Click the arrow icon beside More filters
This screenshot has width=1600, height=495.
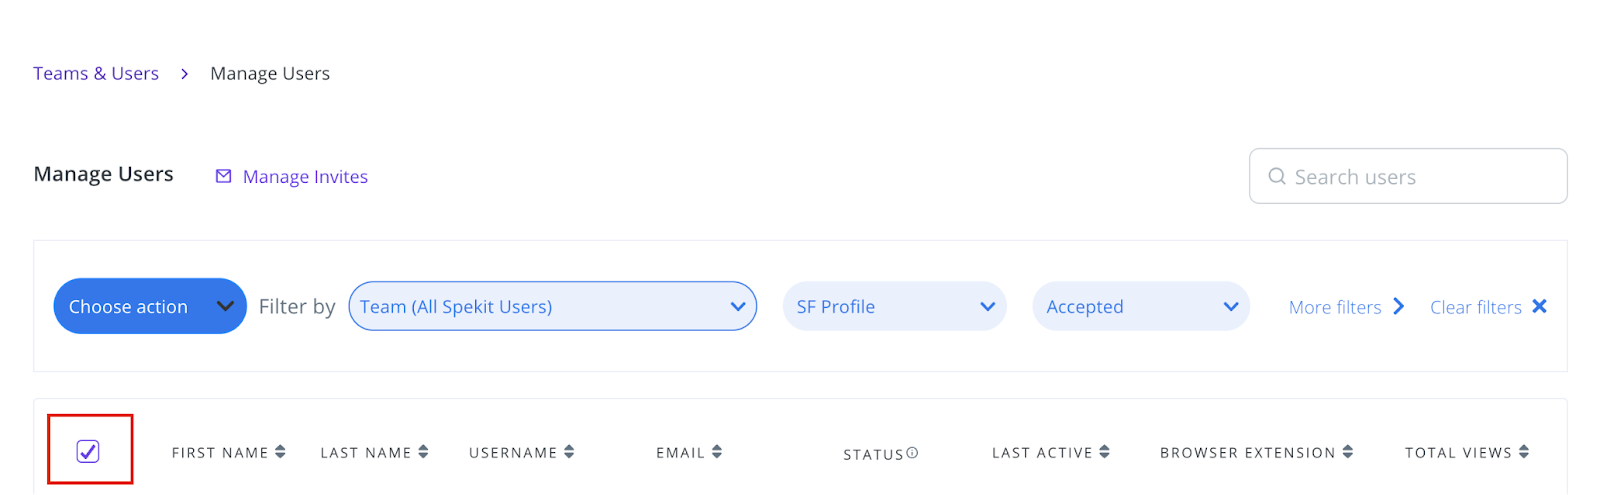(1398, 306)
